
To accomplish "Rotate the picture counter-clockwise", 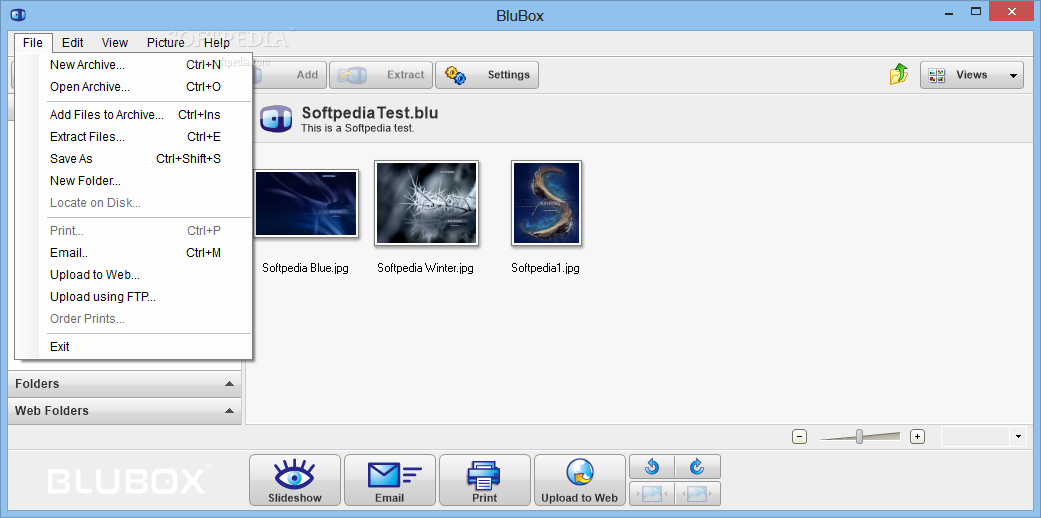I will (652, 467).
